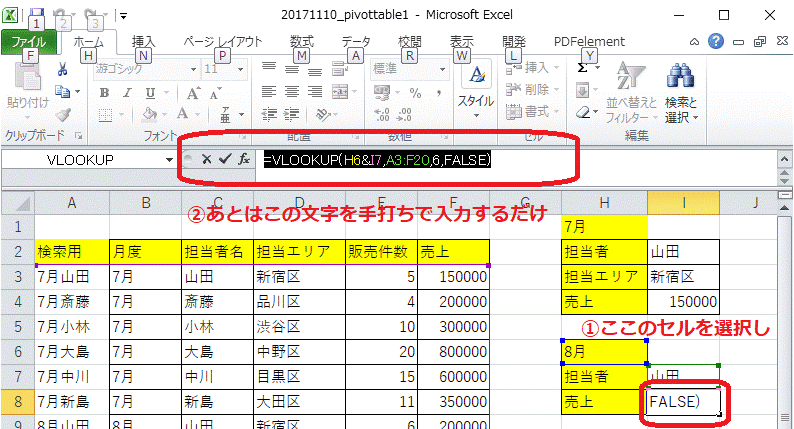Click the ファイル button

28,42
